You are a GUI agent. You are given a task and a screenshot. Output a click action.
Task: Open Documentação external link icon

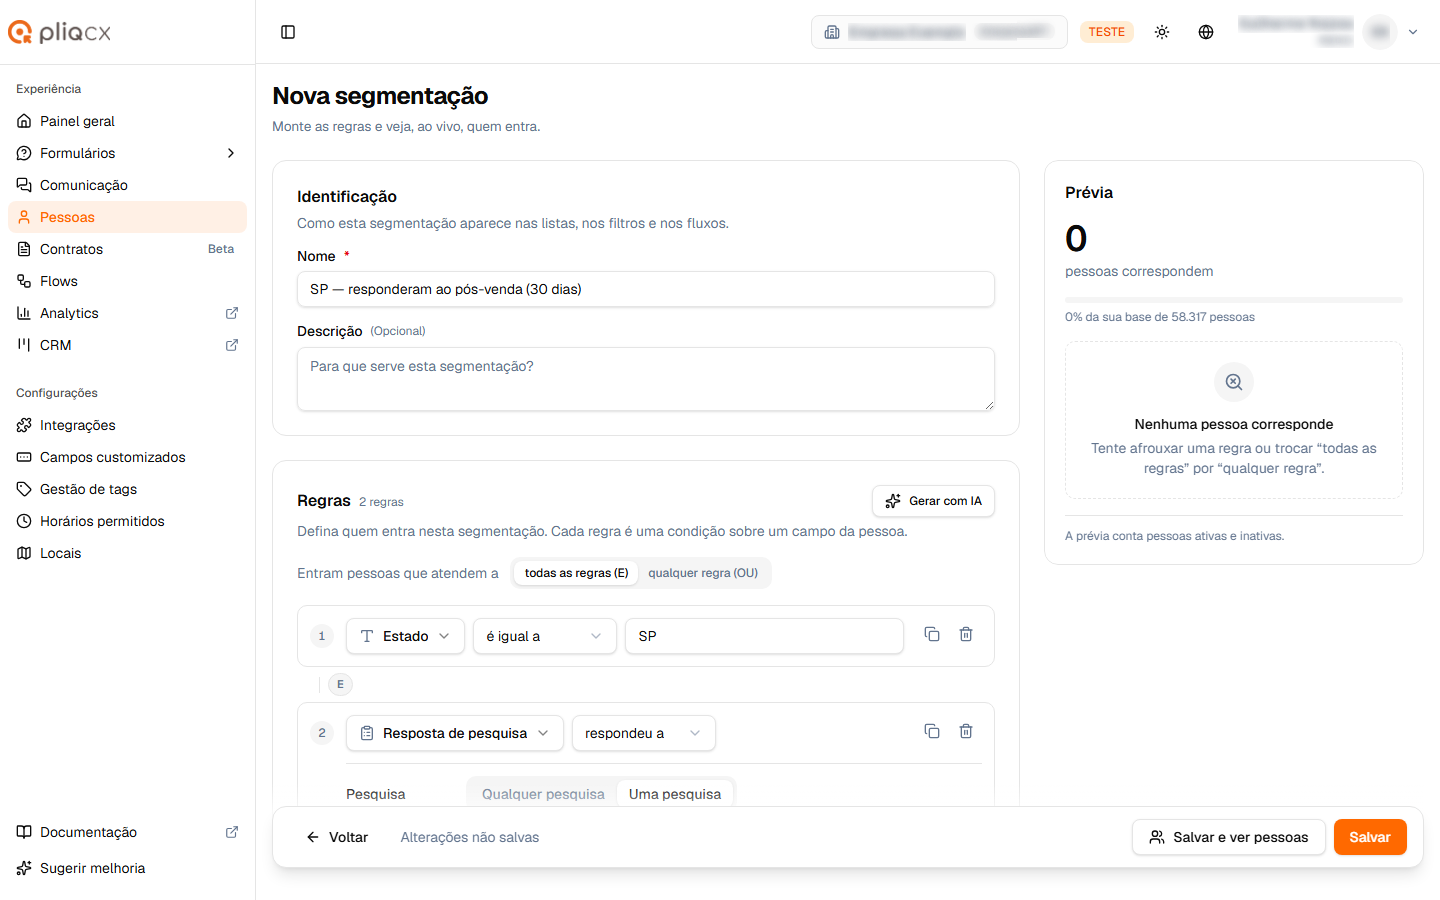coord(232,832)
